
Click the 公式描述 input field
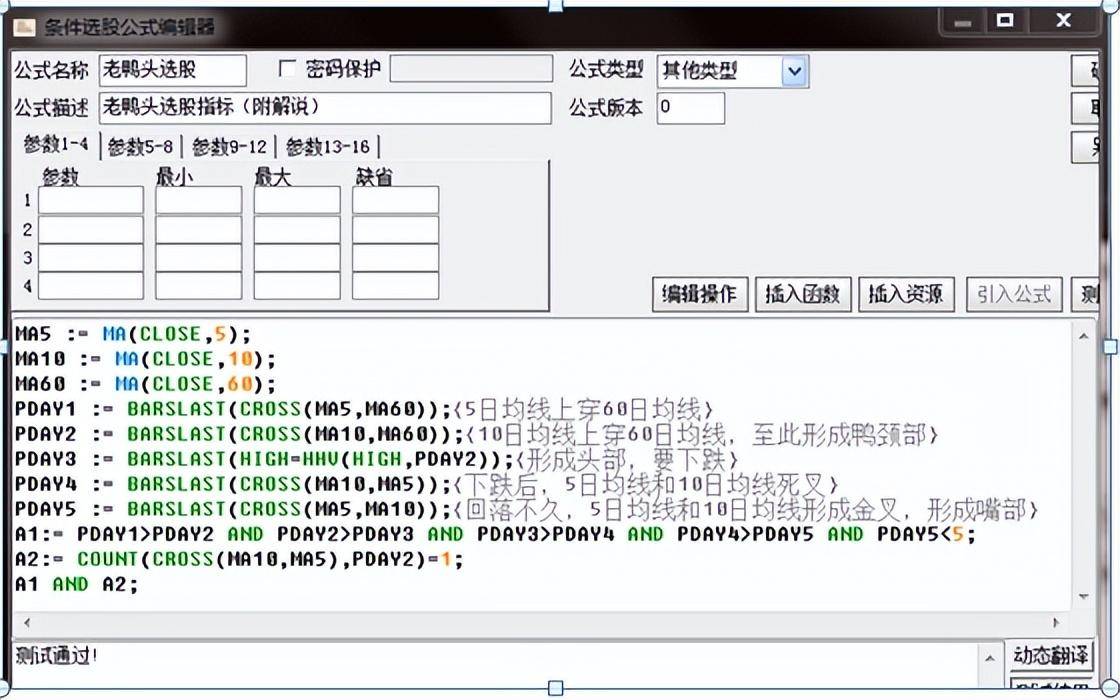(x=325, y=108)
